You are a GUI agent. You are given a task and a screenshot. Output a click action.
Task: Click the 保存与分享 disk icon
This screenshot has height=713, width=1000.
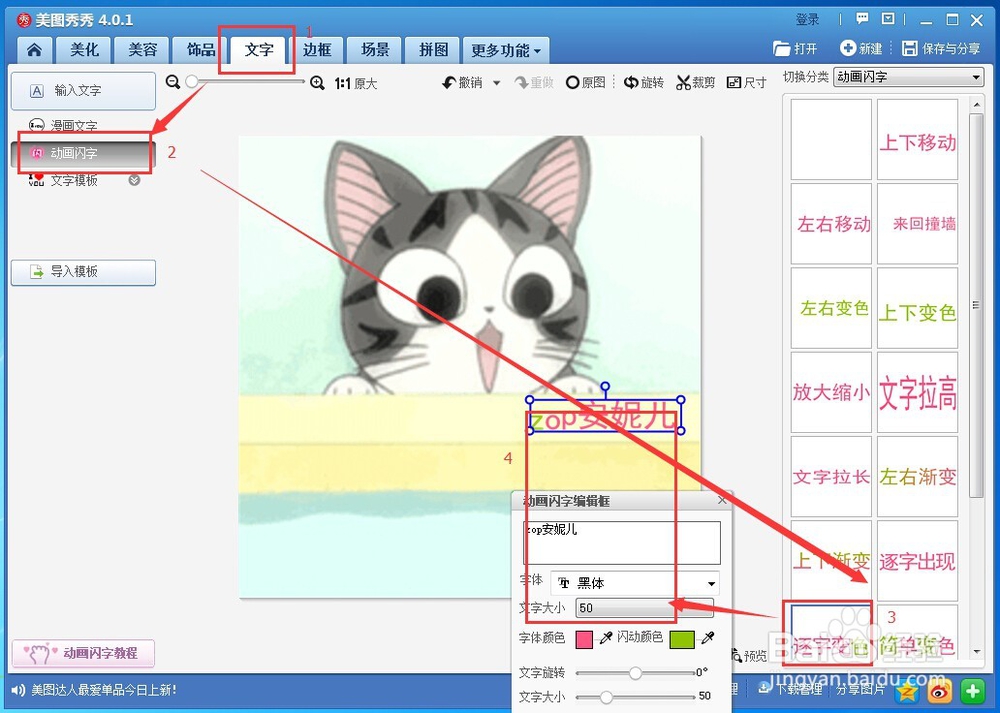[x=909, y=48]
